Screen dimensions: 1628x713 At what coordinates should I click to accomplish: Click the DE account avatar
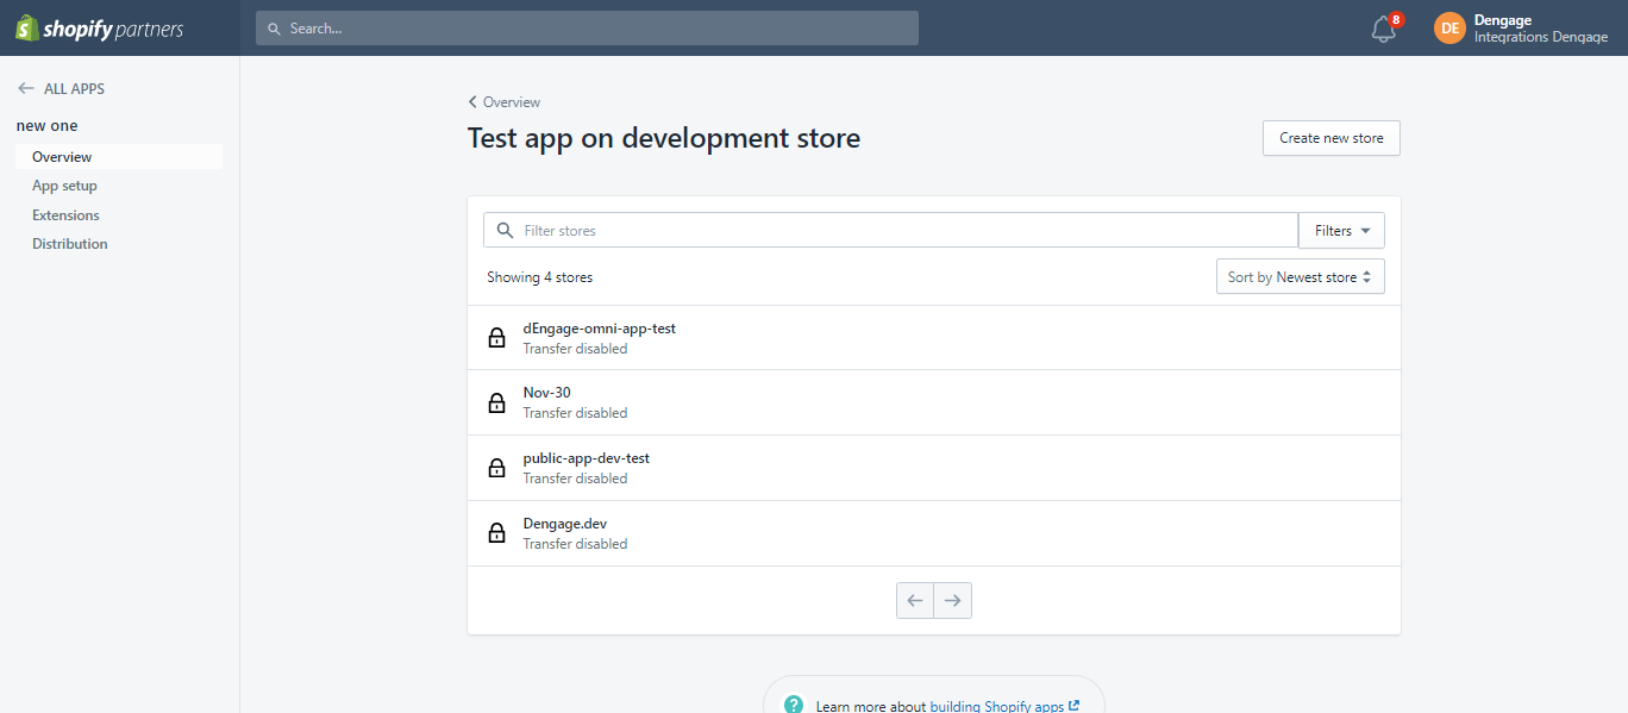tap(1449, 28)
